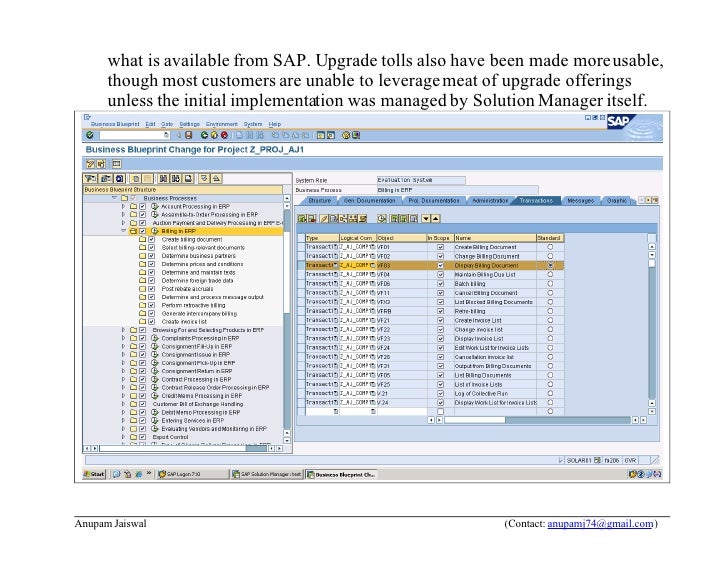The height and width of the screenshot is (563, 728).
Task: Click the tree panel vertical scrollbar
Action: 286,320
